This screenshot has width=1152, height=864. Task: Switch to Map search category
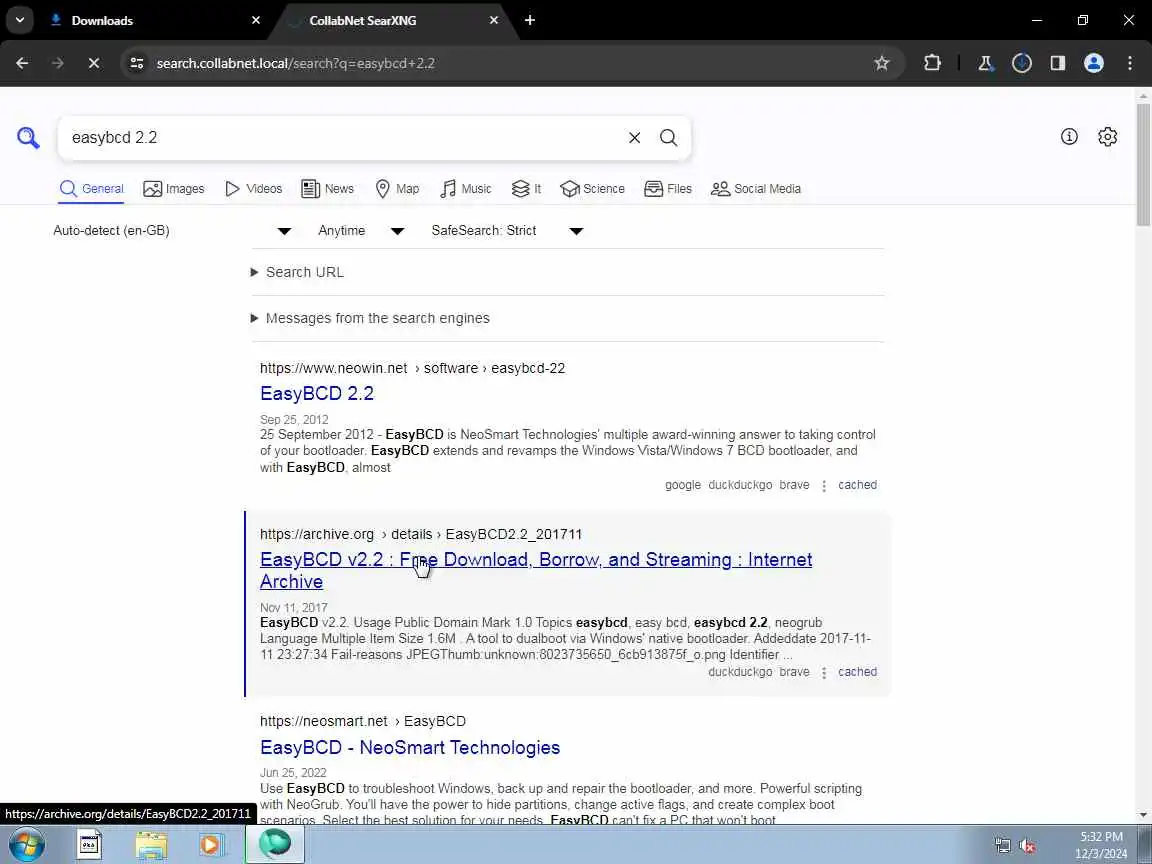point(397,189)
